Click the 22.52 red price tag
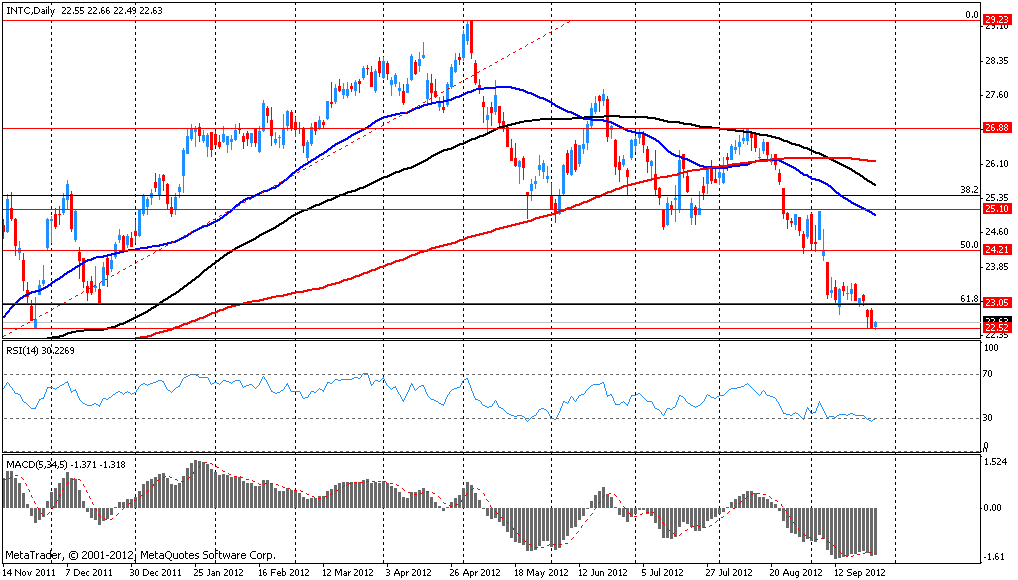 [995, 328]
